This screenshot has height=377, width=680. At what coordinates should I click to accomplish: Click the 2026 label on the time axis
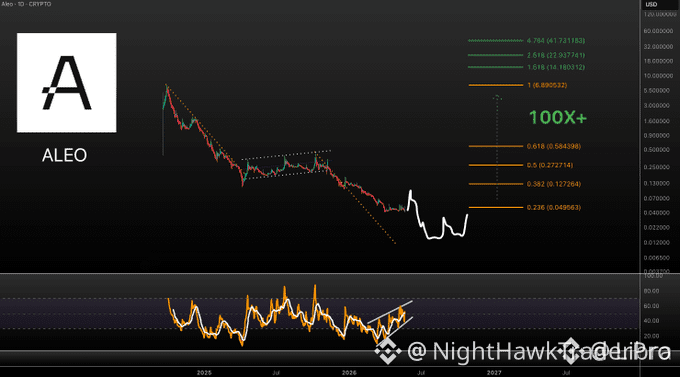(349, 373)
